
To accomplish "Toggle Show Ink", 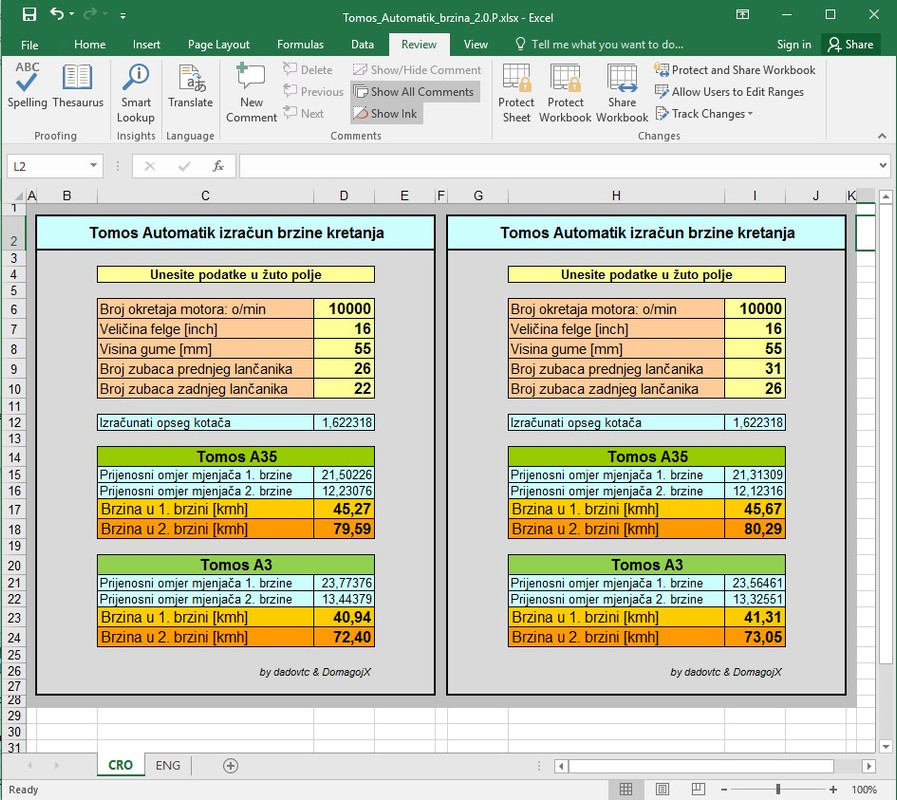I will pyautogui.click(x=386, y=113).
